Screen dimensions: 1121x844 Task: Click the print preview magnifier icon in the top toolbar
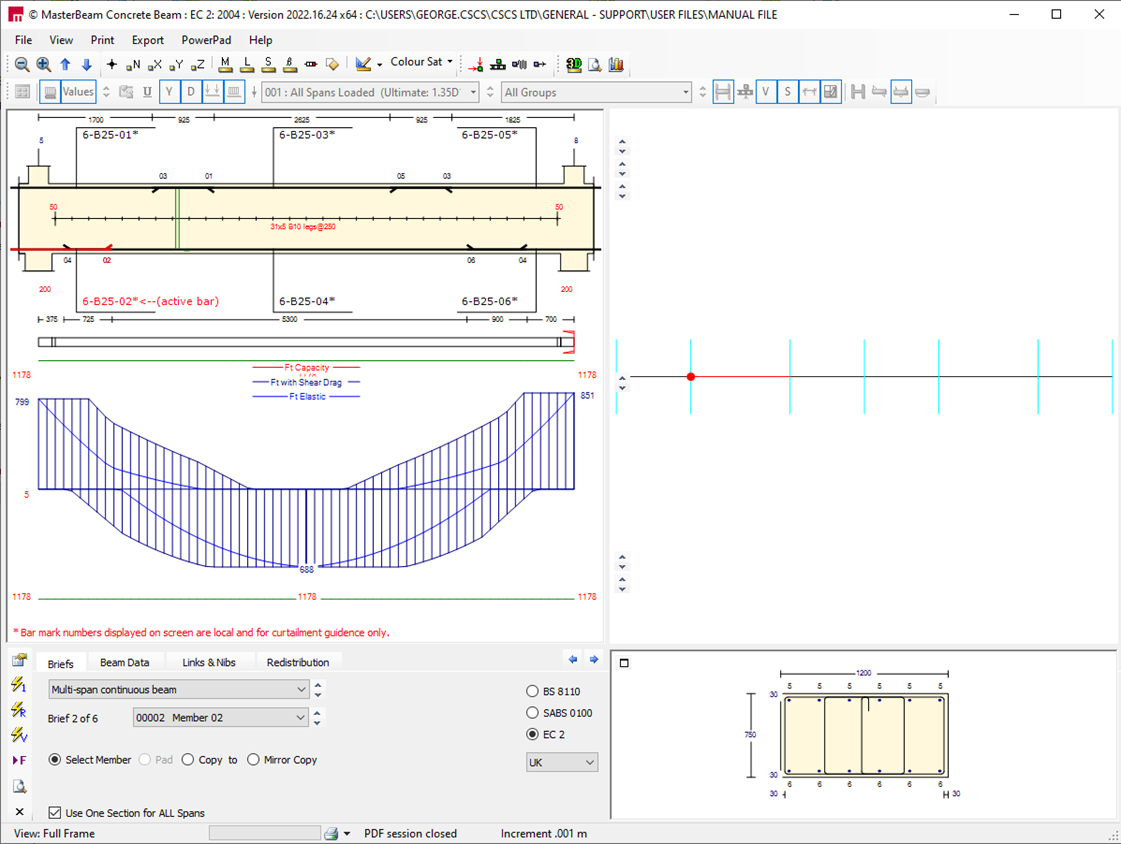tap(594, 64)
